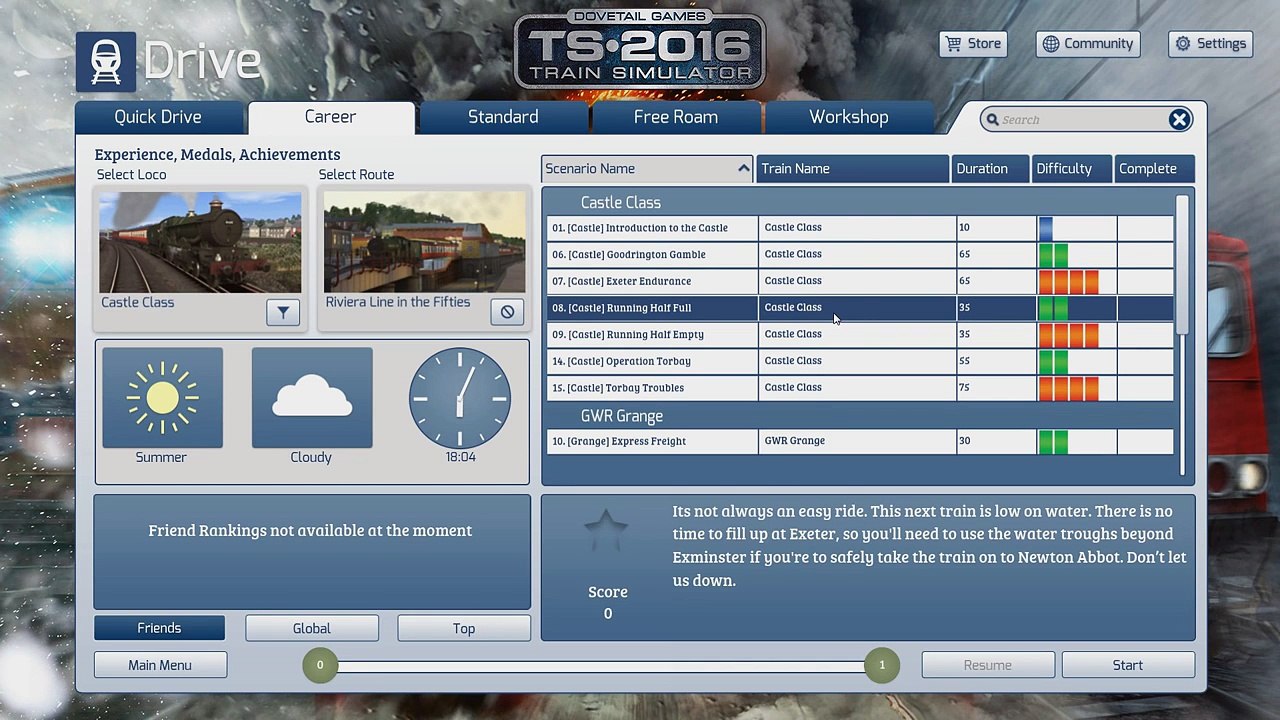Sort by Complete column header
The height and width of the screenshot is (720, 1280).
(x=1154, y=169)
